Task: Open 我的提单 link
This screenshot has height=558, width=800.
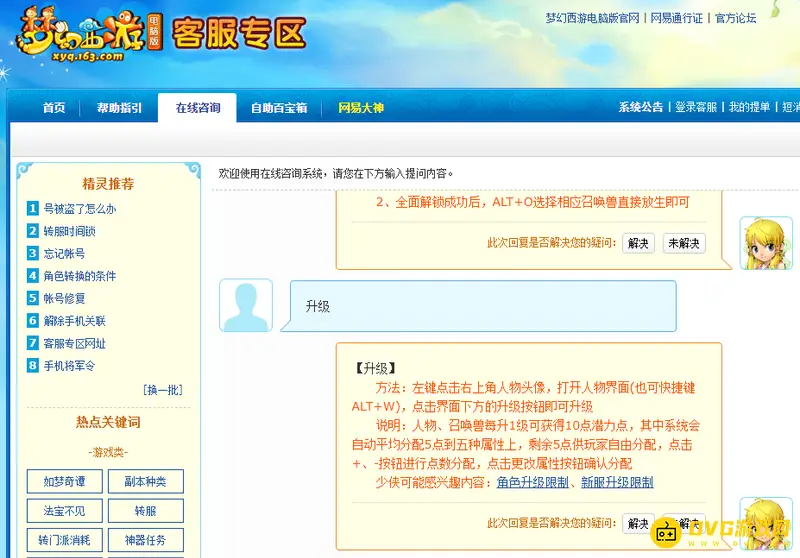Action: tap(749, 107)
